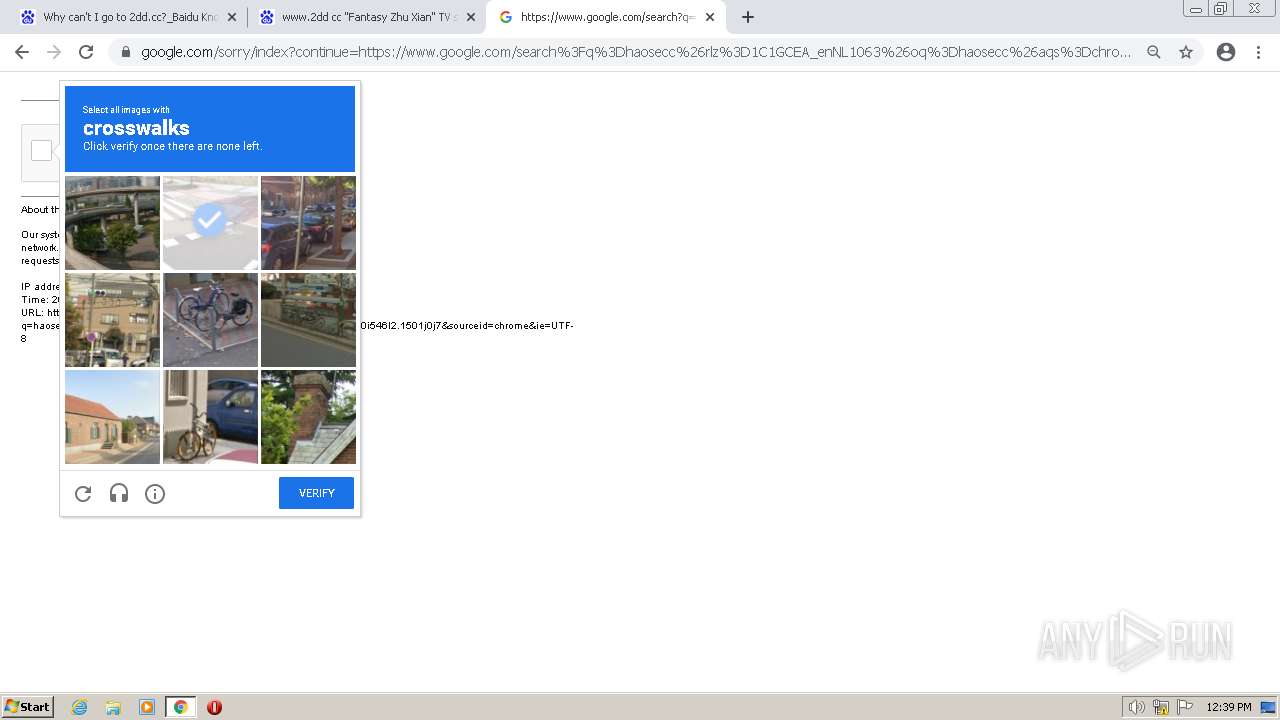Open the Windows Start menu

(28, 707)
